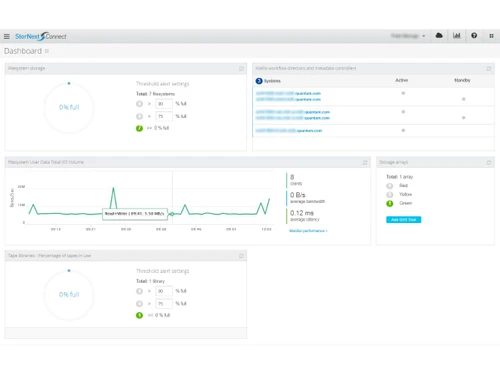Refresh the workflow directors and metadata controllers panel
Screen dimensions: 500x375
(x=489, y=69)
